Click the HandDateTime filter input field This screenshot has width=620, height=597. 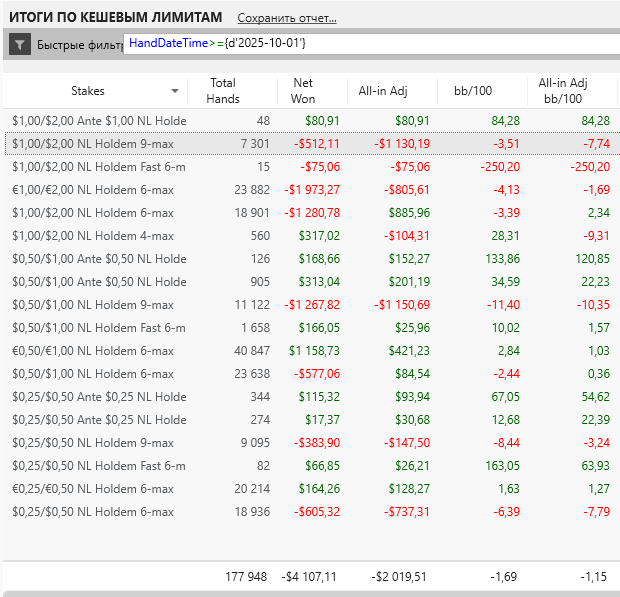click(370, 43)
